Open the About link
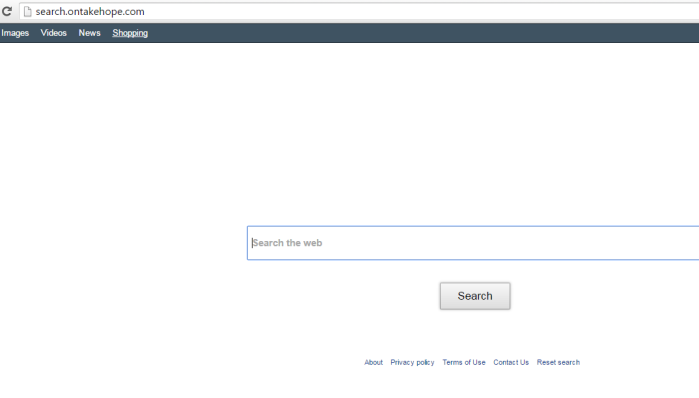 (374, 362)
